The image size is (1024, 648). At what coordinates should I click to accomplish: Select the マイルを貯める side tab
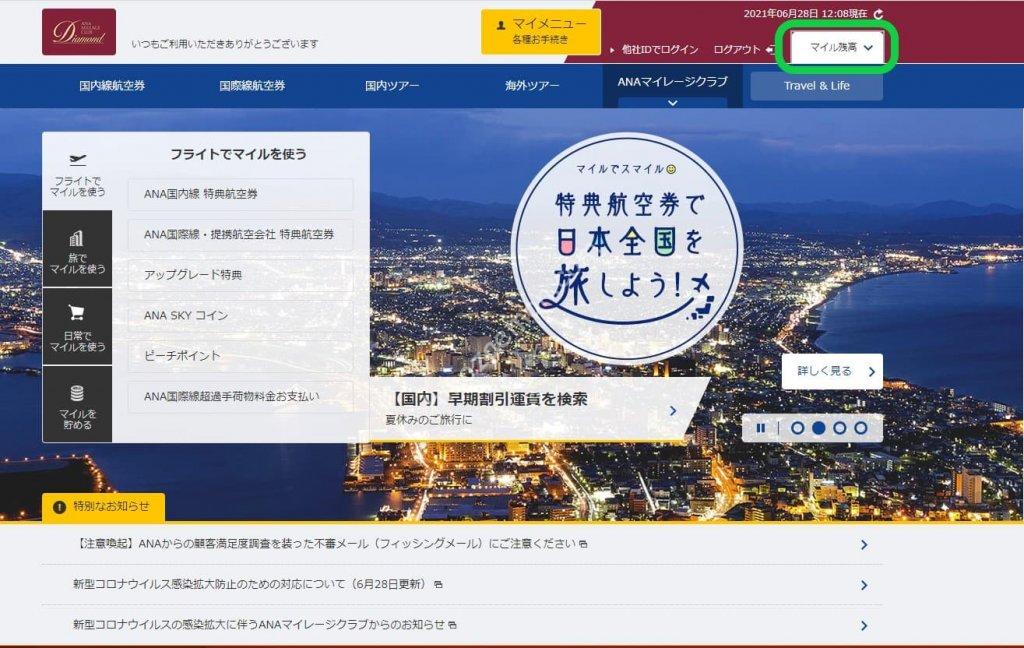(77, 404)
